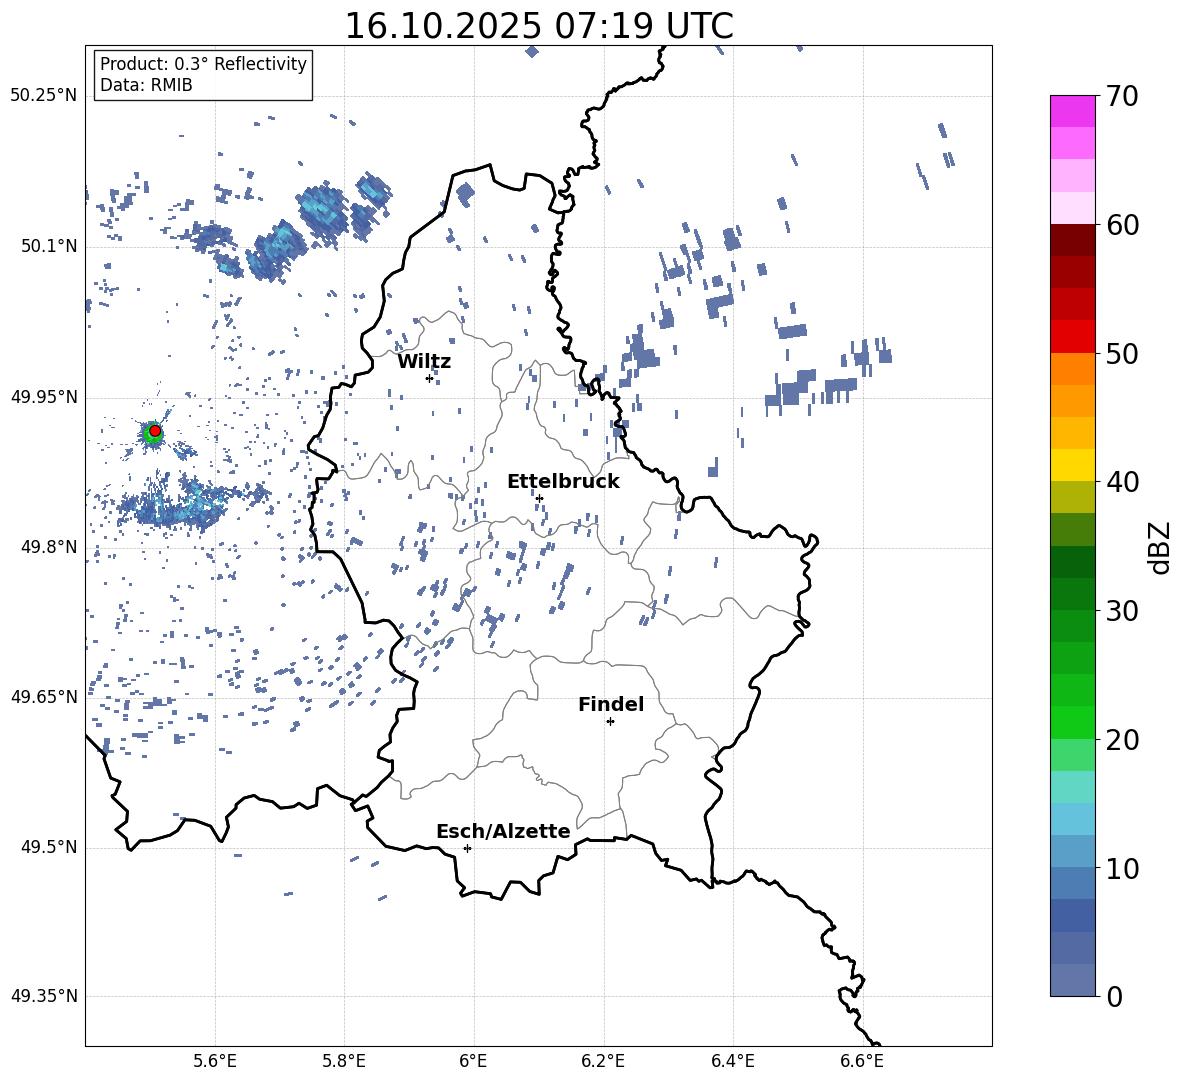Click the 49.35°N latitude label
1184x1081 pixels.
[44, 996]
